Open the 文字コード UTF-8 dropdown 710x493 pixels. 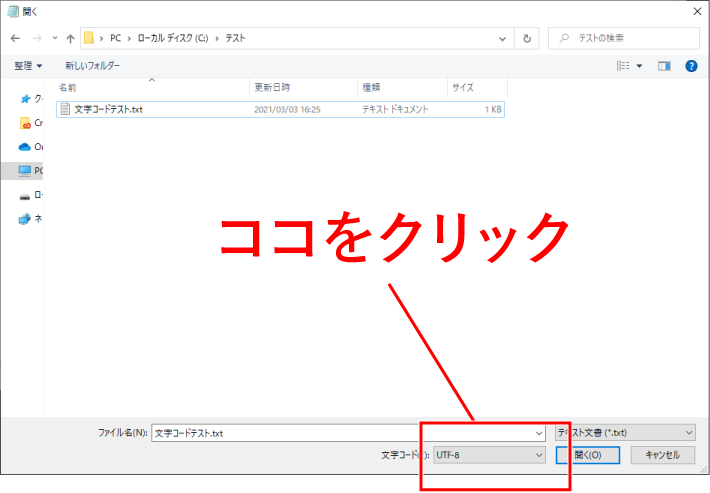tap(488, 454)
